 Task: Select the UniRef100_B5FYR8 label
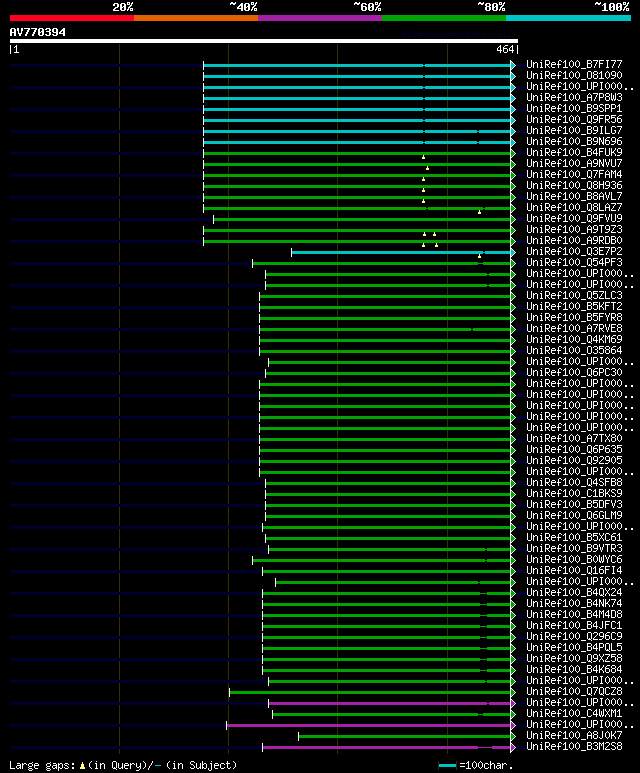coord(574,317)
